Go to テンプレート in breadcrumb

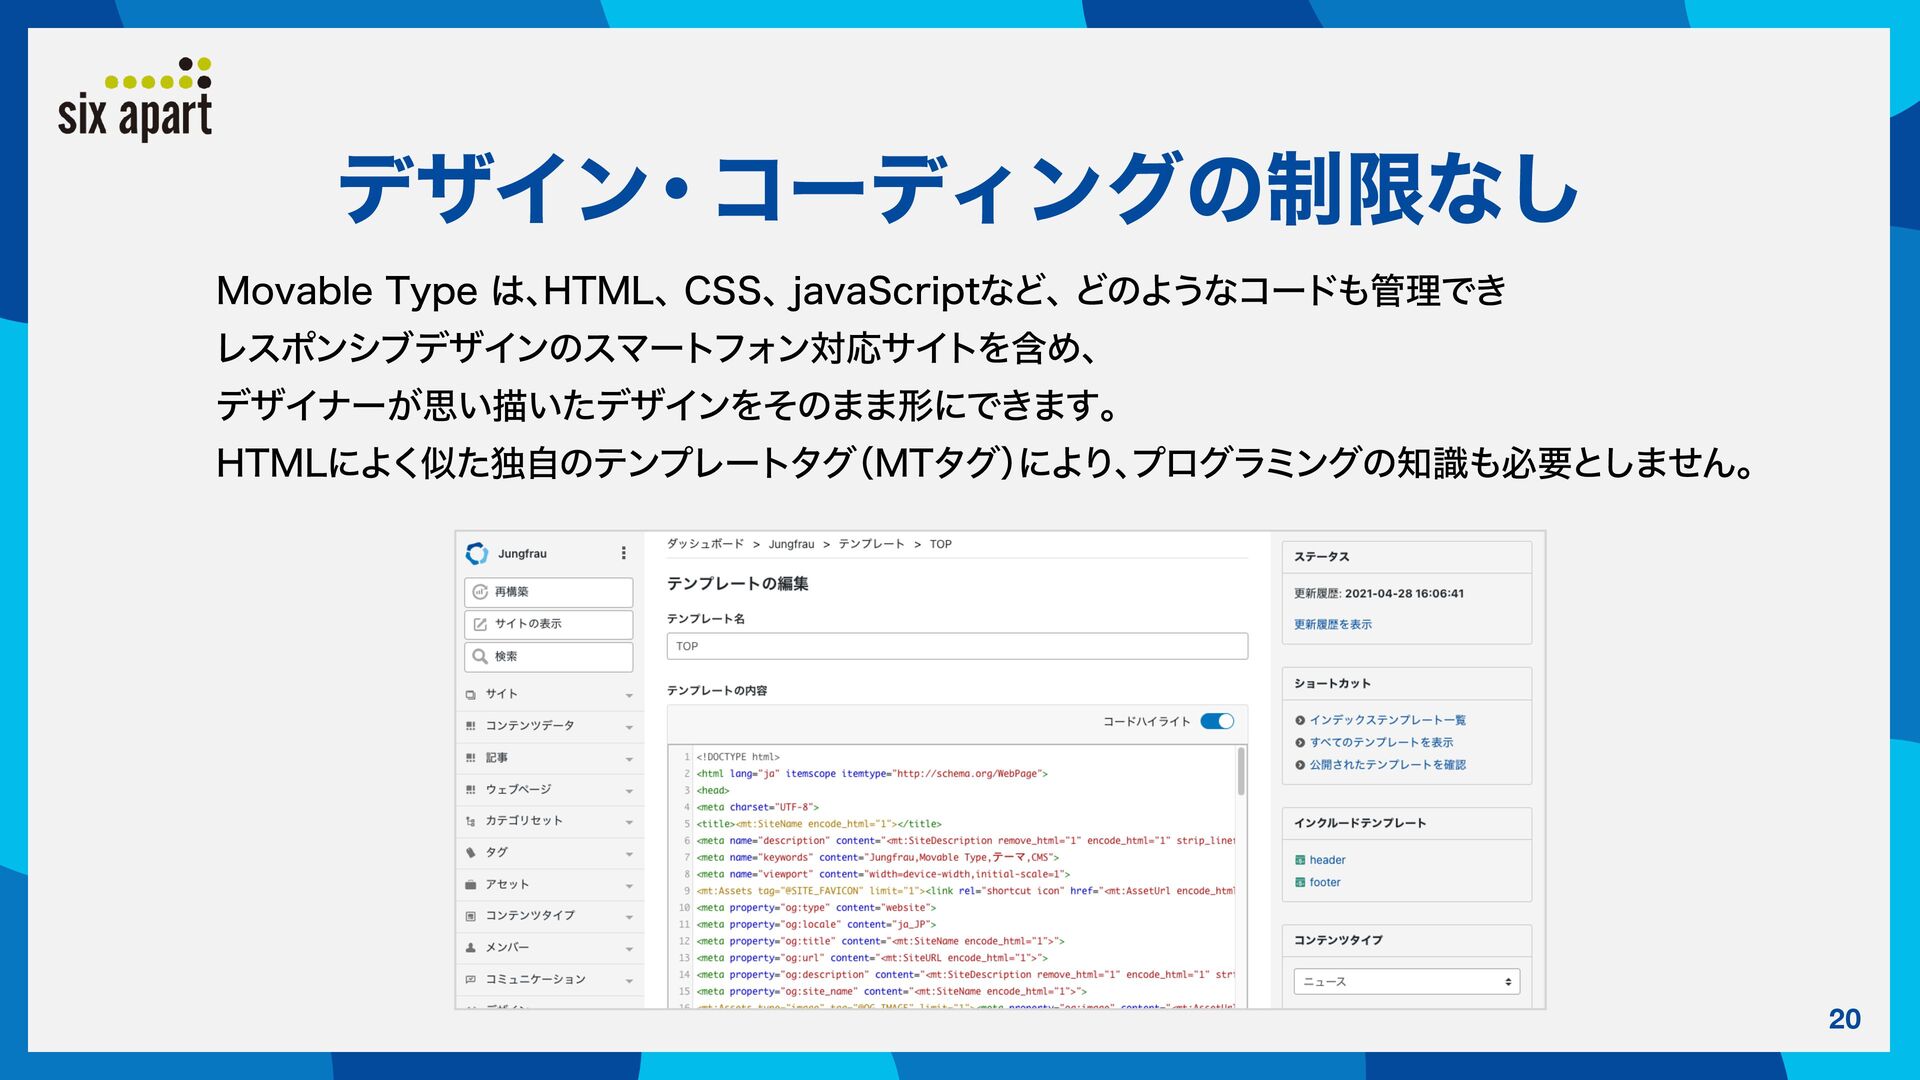(x=871, y=544)
